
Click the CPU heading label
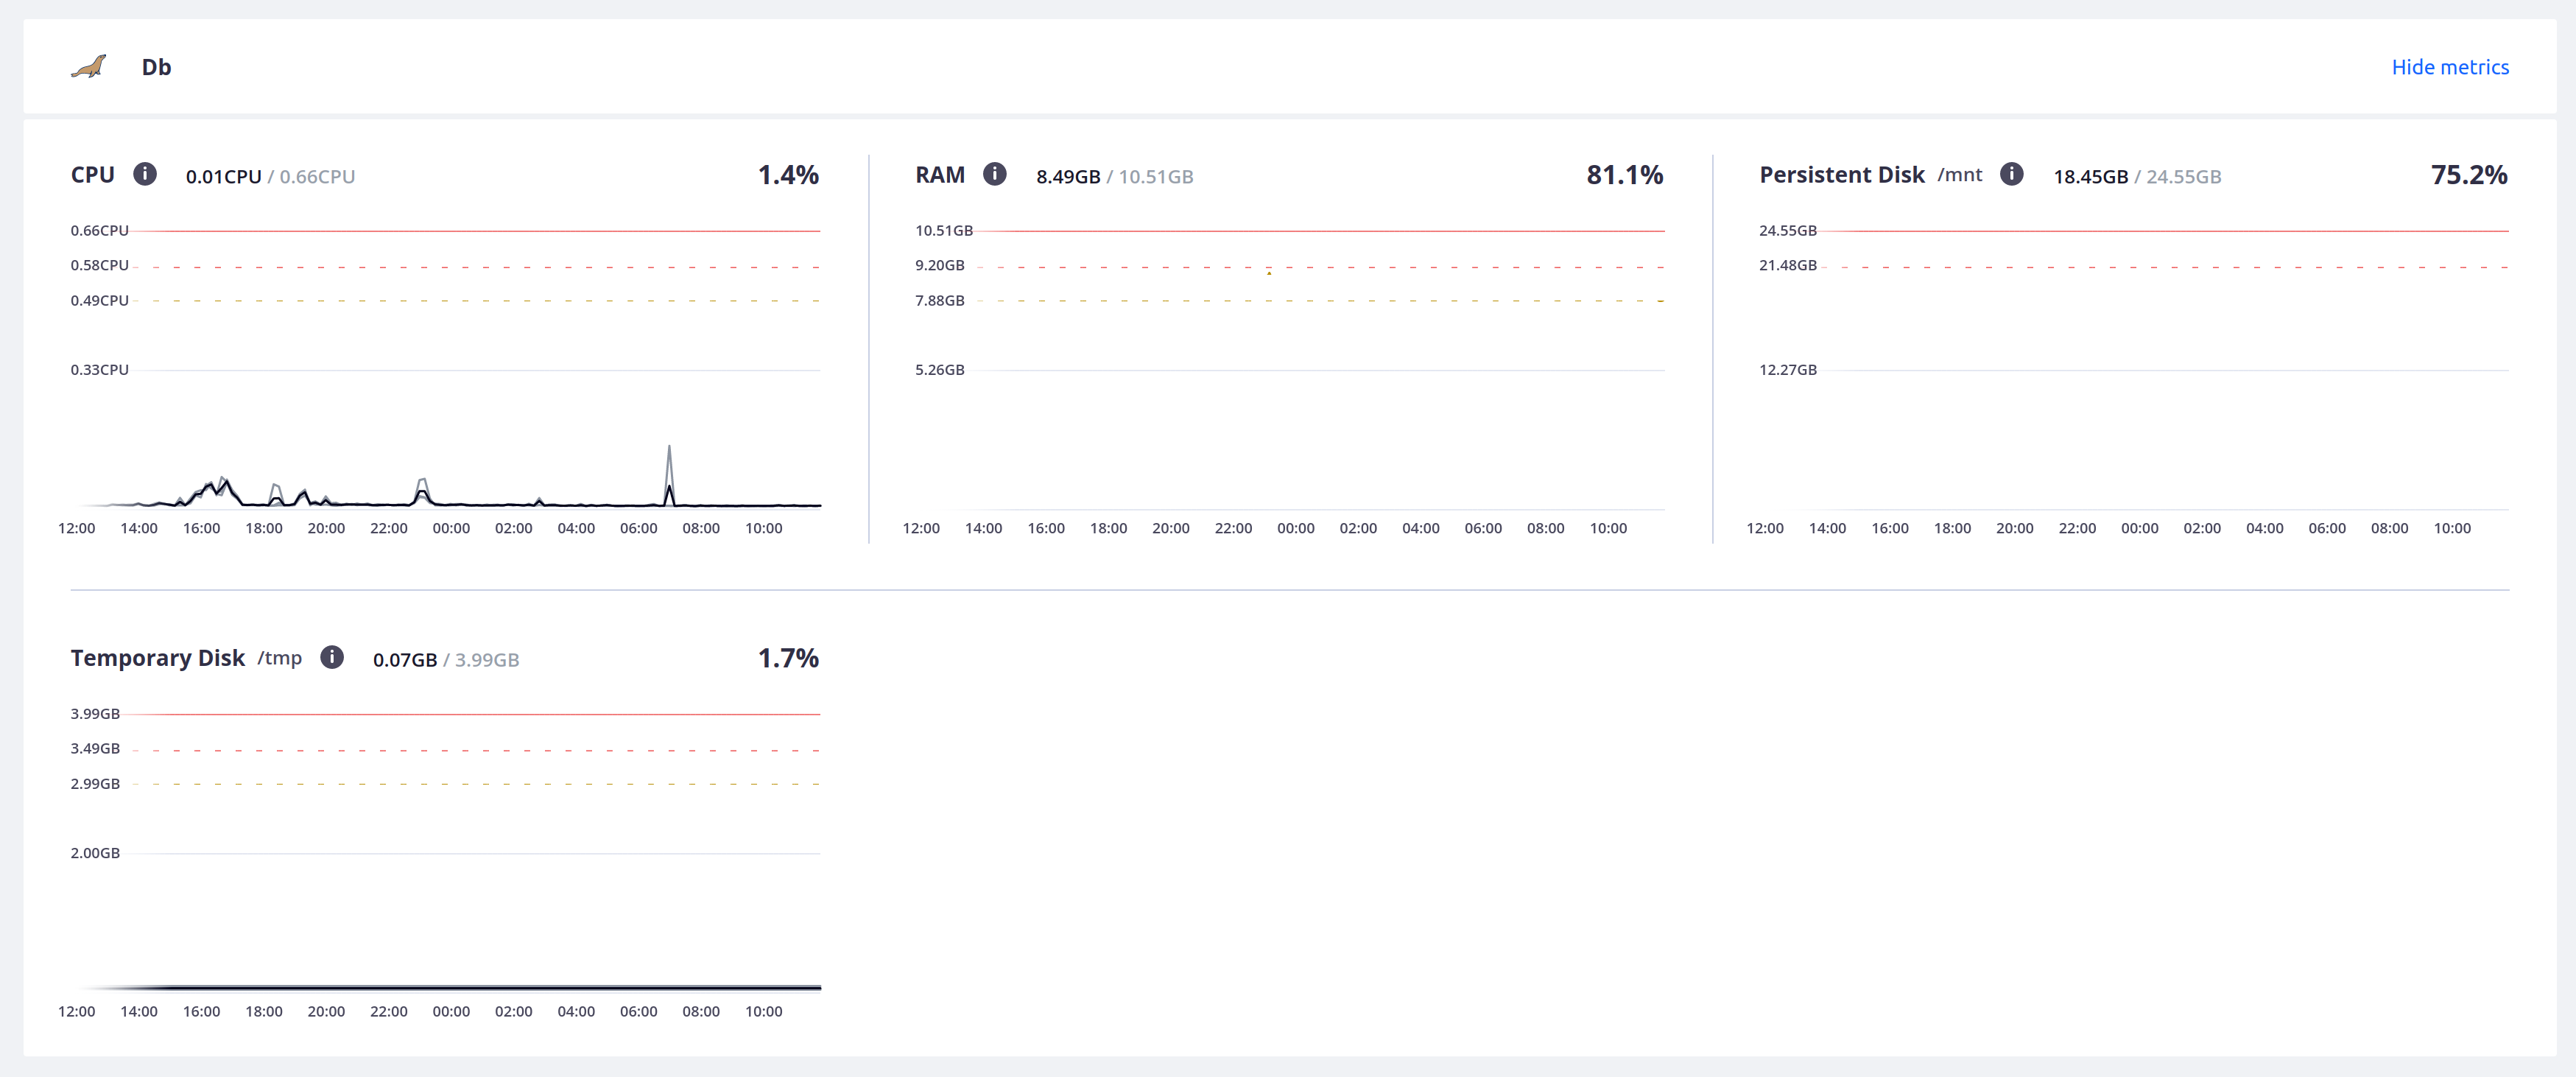pyautogui.click(x=92, y=175)
